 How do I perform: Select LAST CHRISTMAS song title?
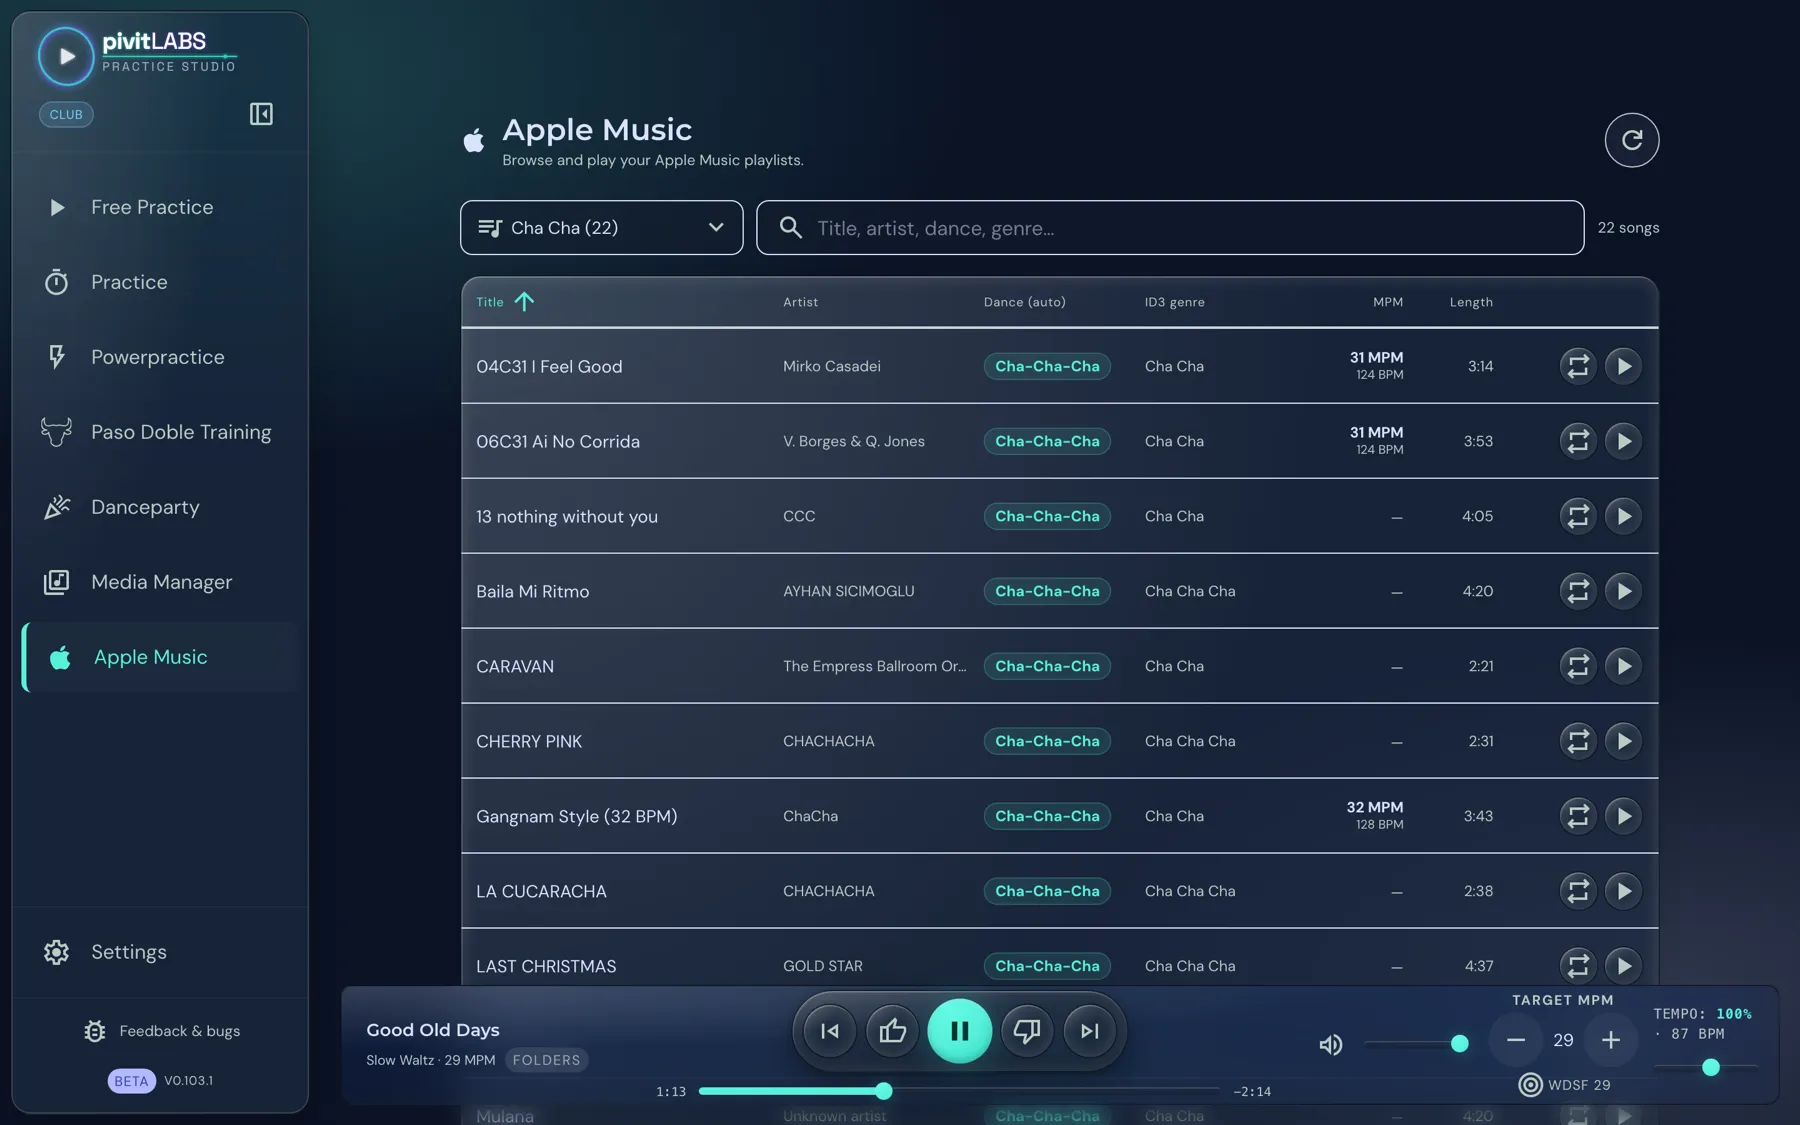coord(546,966)
